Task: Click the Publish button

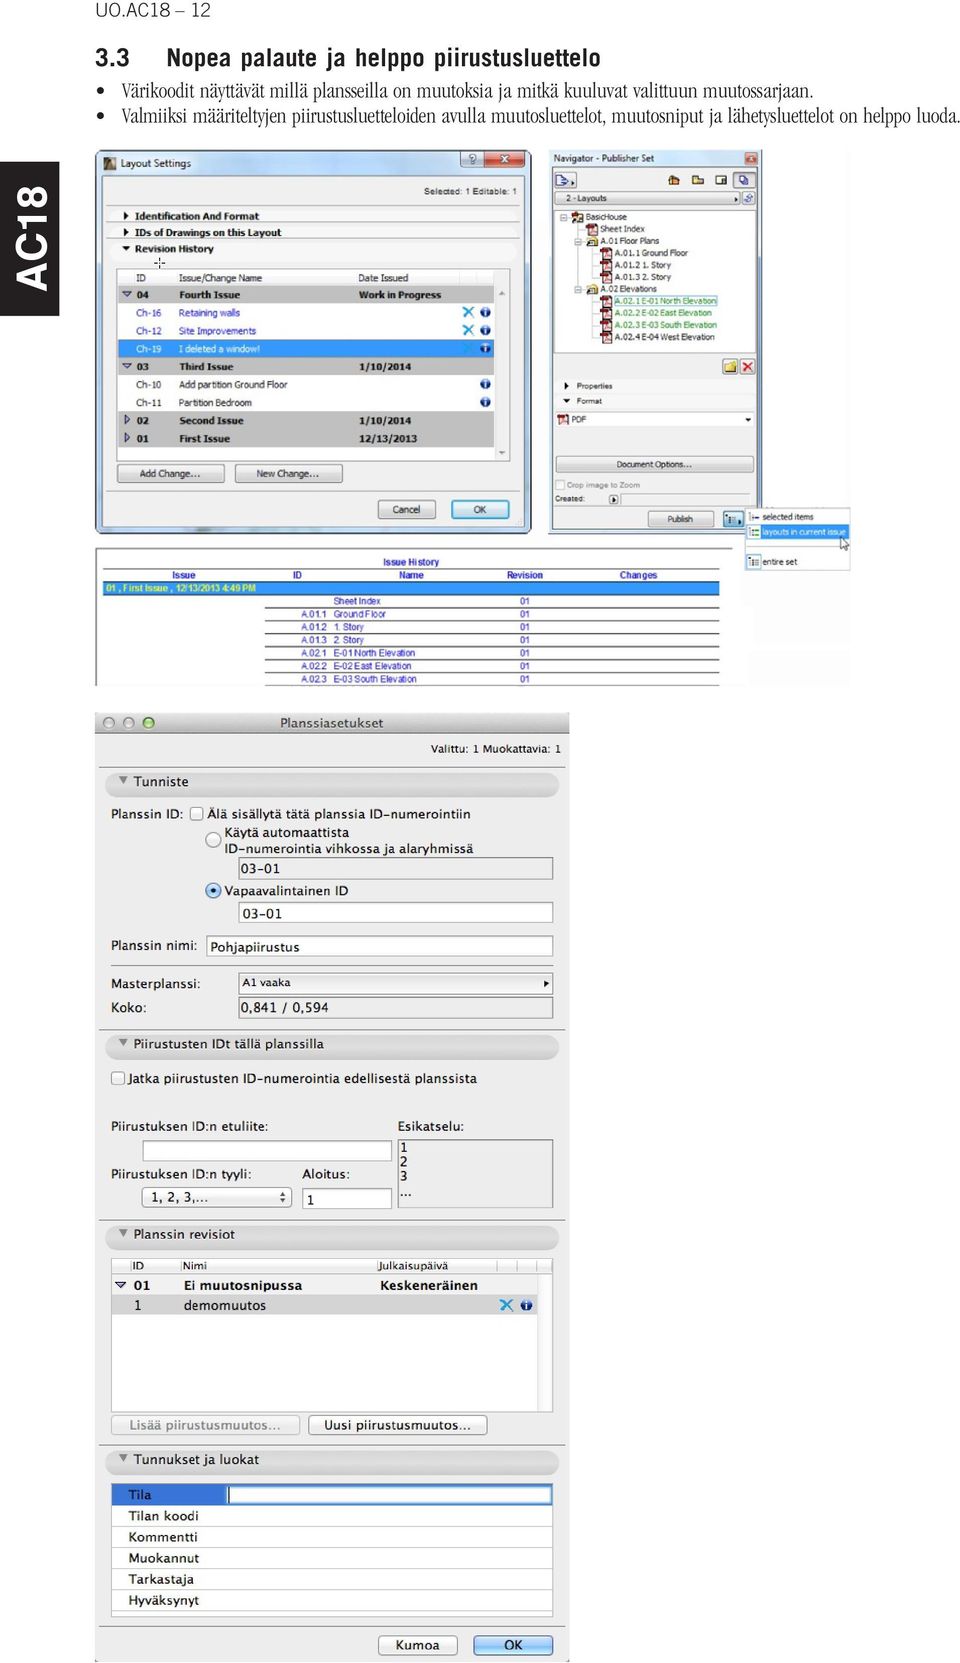Action: 680,519
